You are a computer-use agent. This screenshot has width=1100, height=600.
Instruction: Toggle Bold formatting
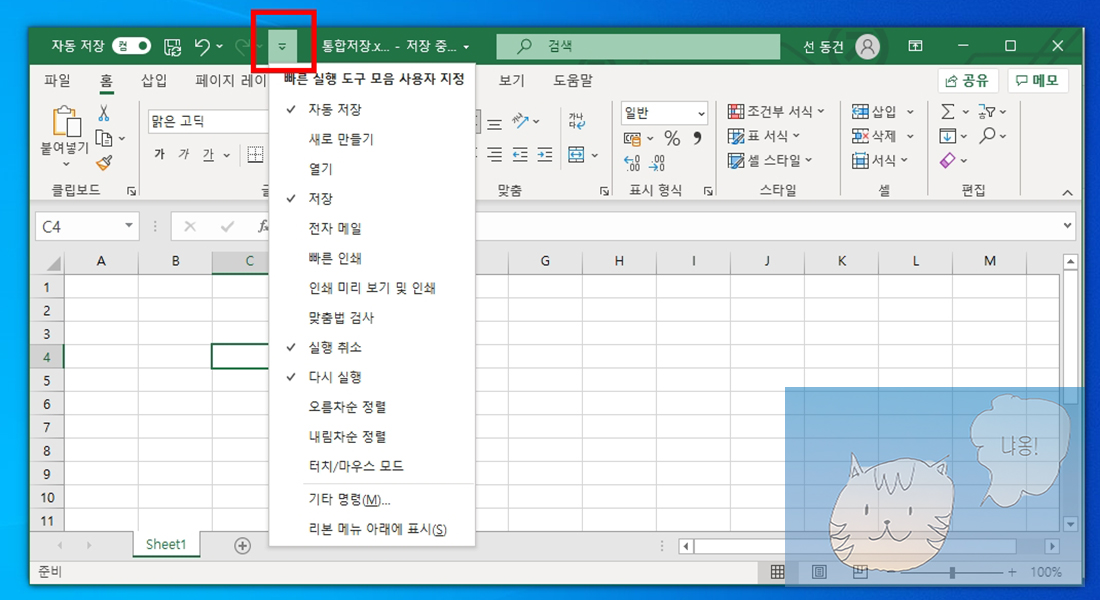tap(159, 154)
